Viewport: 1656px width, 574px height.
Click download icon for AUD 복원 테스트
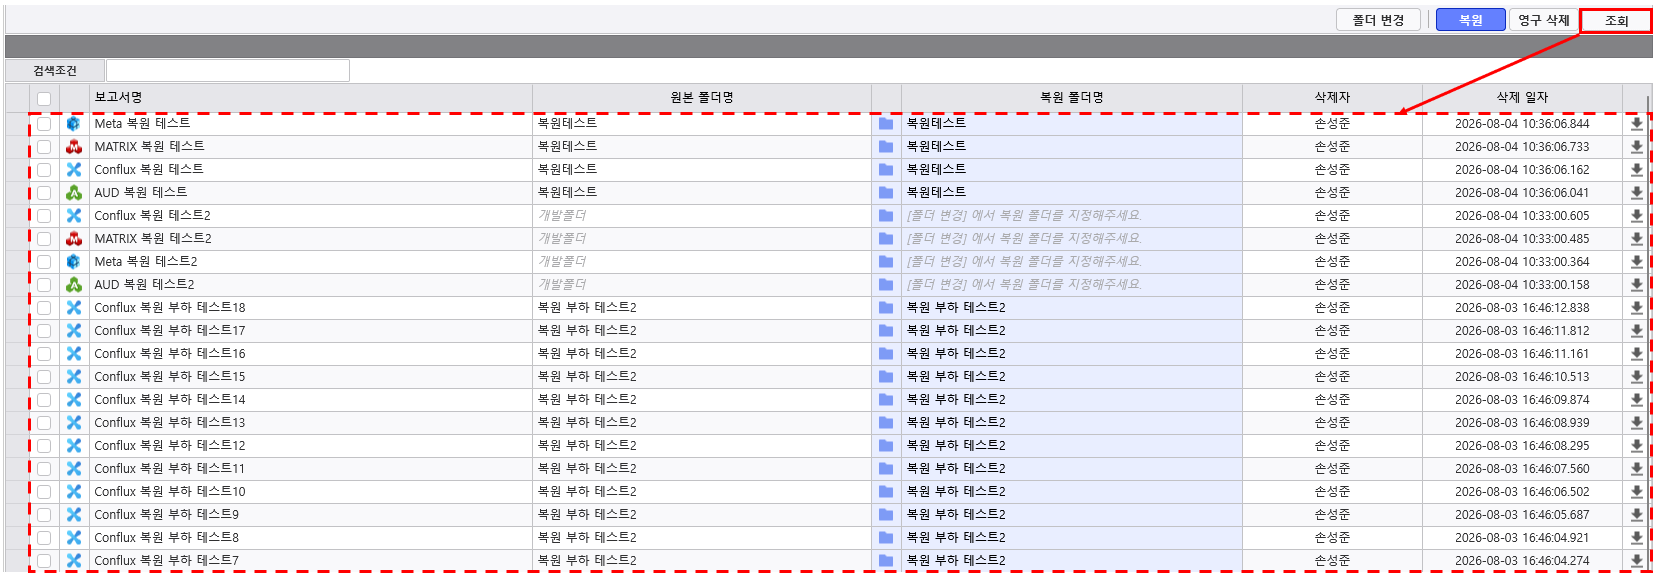pos(1636,193)
